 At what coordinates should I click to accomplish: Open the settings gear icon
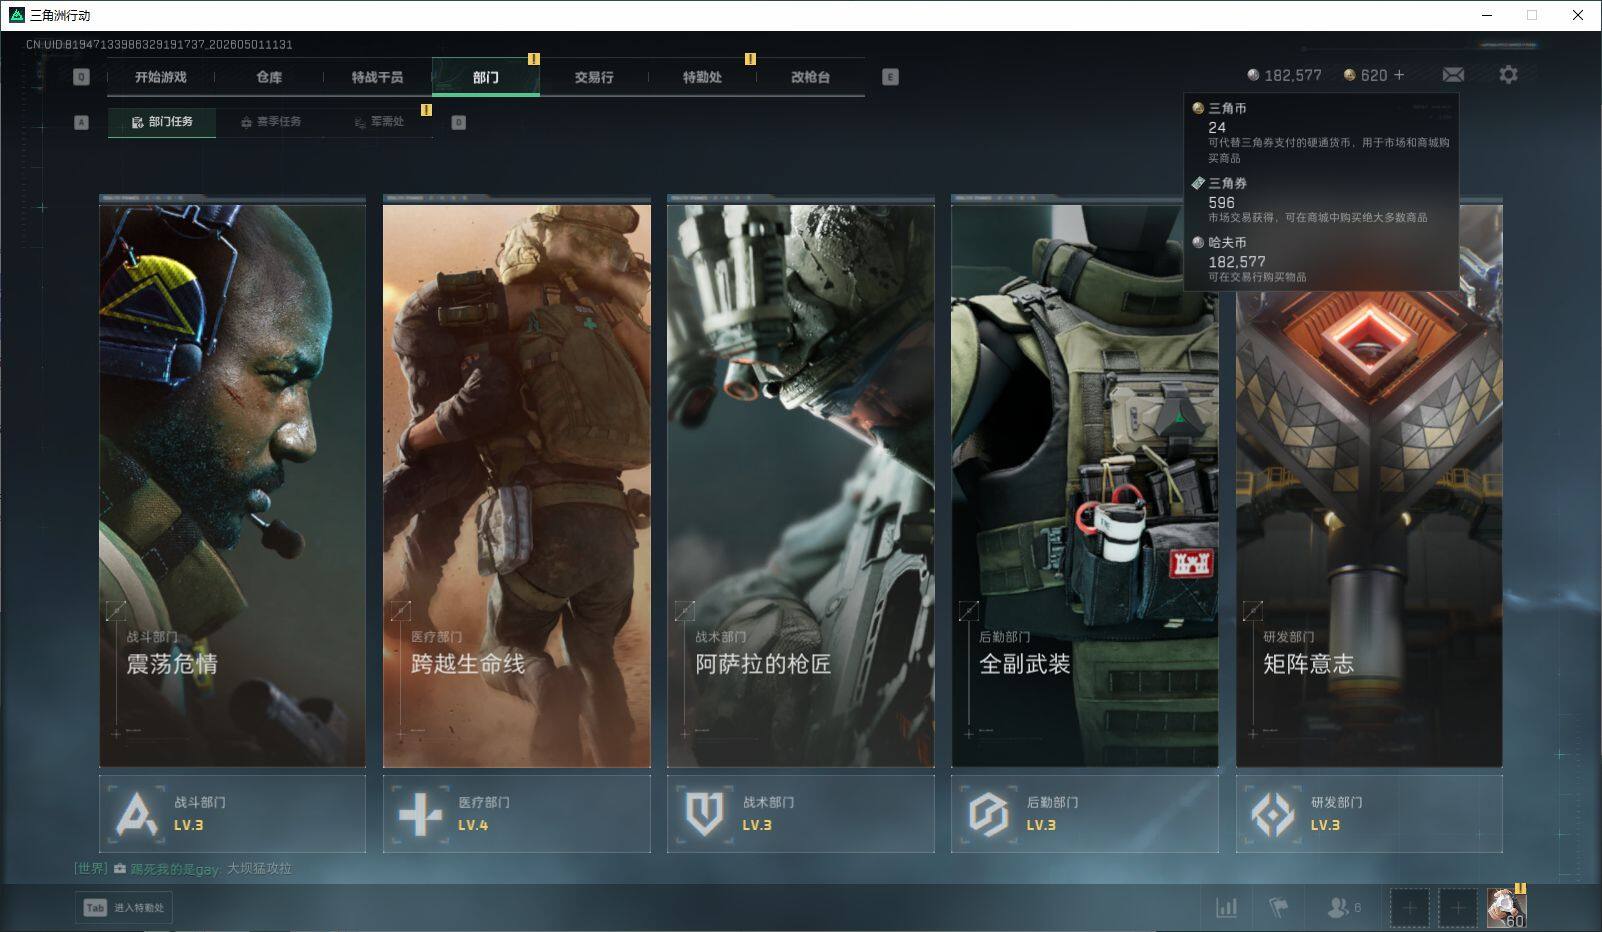(x=1508, y=75)
